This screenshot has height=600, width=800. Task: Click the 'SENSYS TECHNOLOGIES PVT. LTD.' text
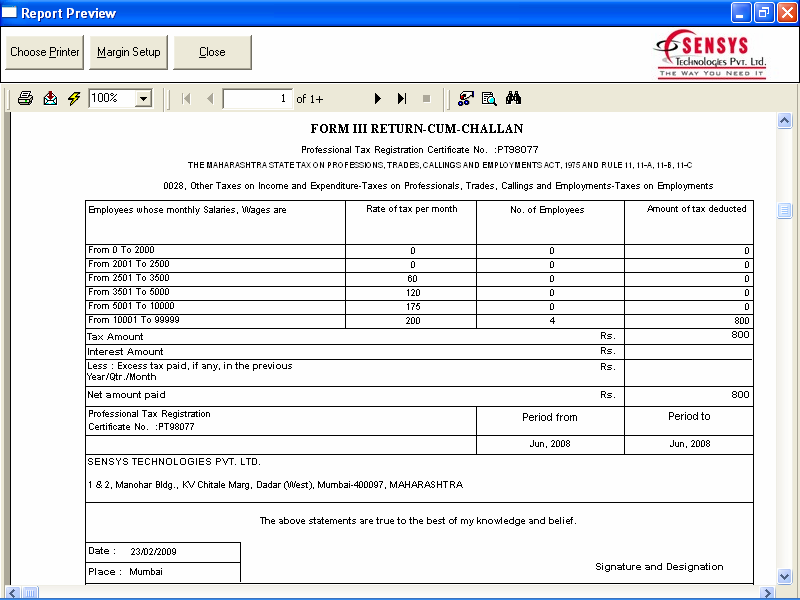click(x=173, y=462)
